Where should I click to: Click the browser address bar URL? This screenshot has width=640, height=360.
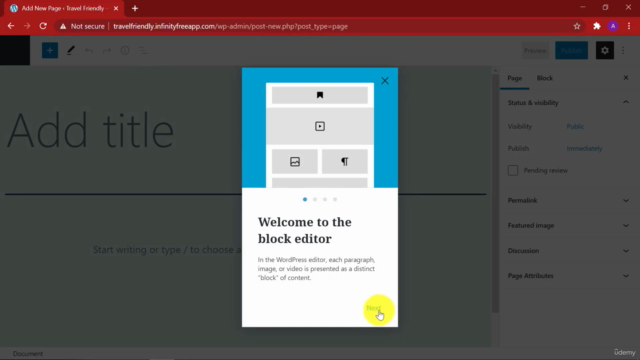tap(231, 26)
